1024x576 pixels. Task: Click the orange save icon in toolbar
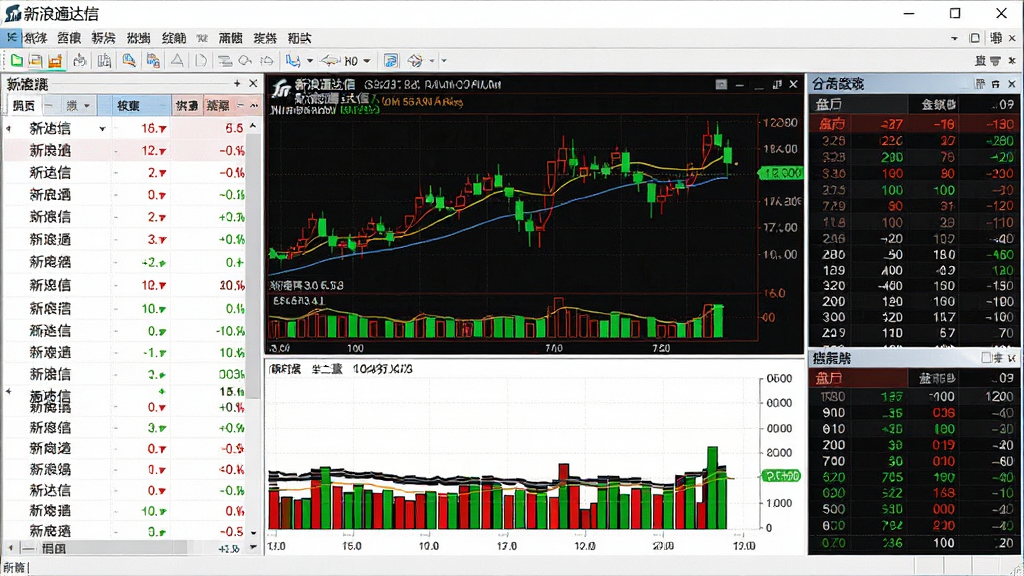pos(55,61)
